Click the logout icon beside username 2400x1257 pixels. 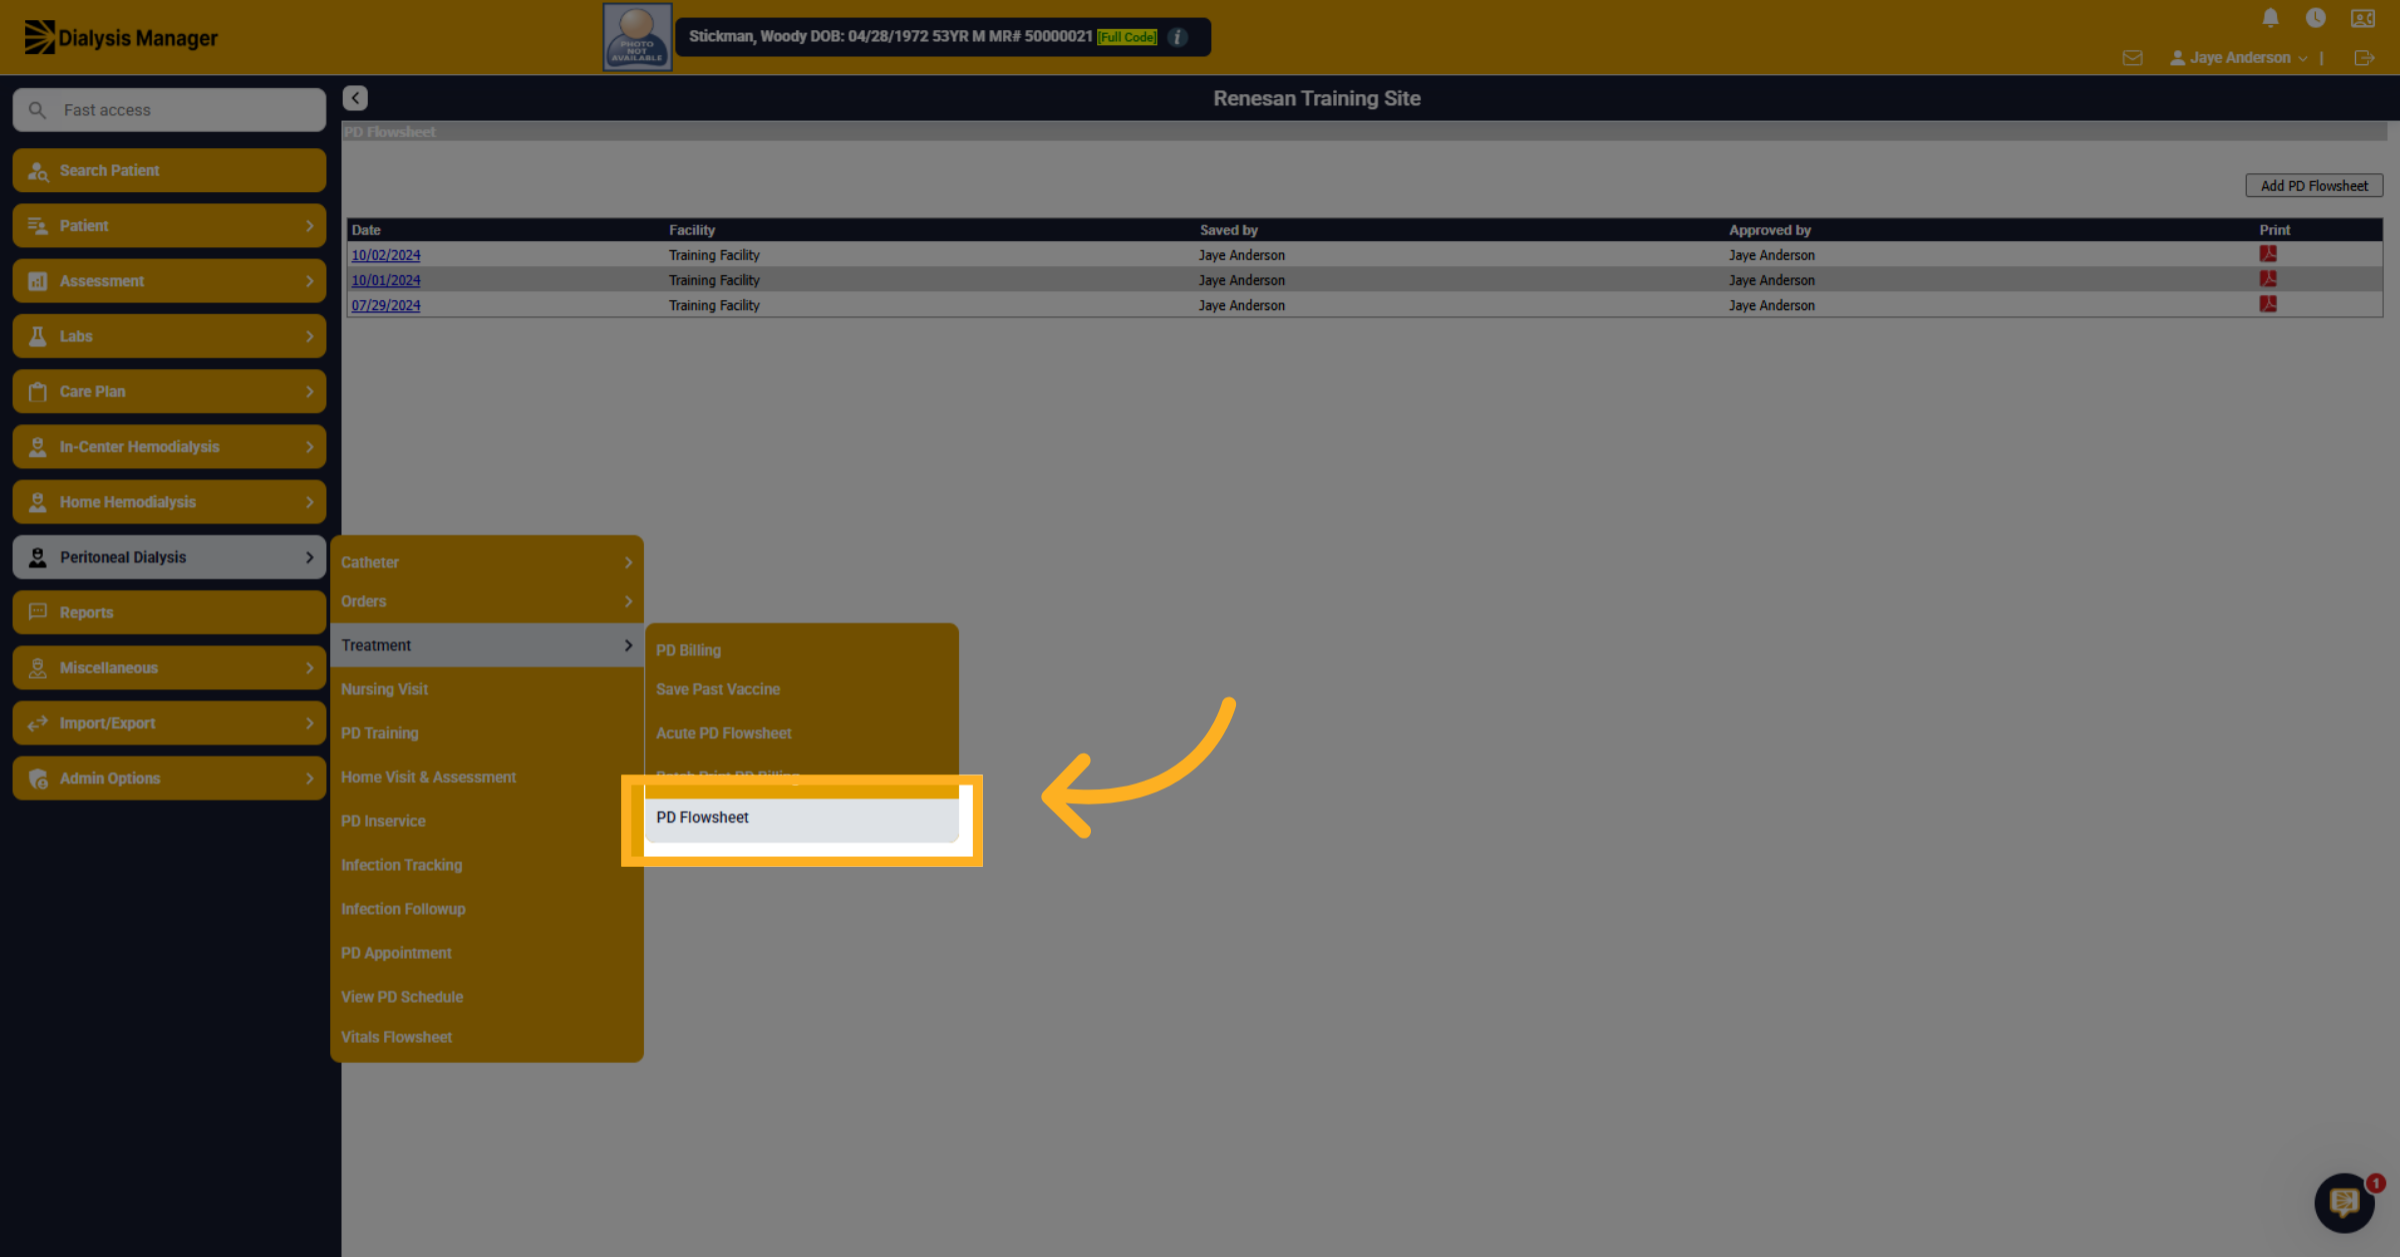coord(2364,58)
